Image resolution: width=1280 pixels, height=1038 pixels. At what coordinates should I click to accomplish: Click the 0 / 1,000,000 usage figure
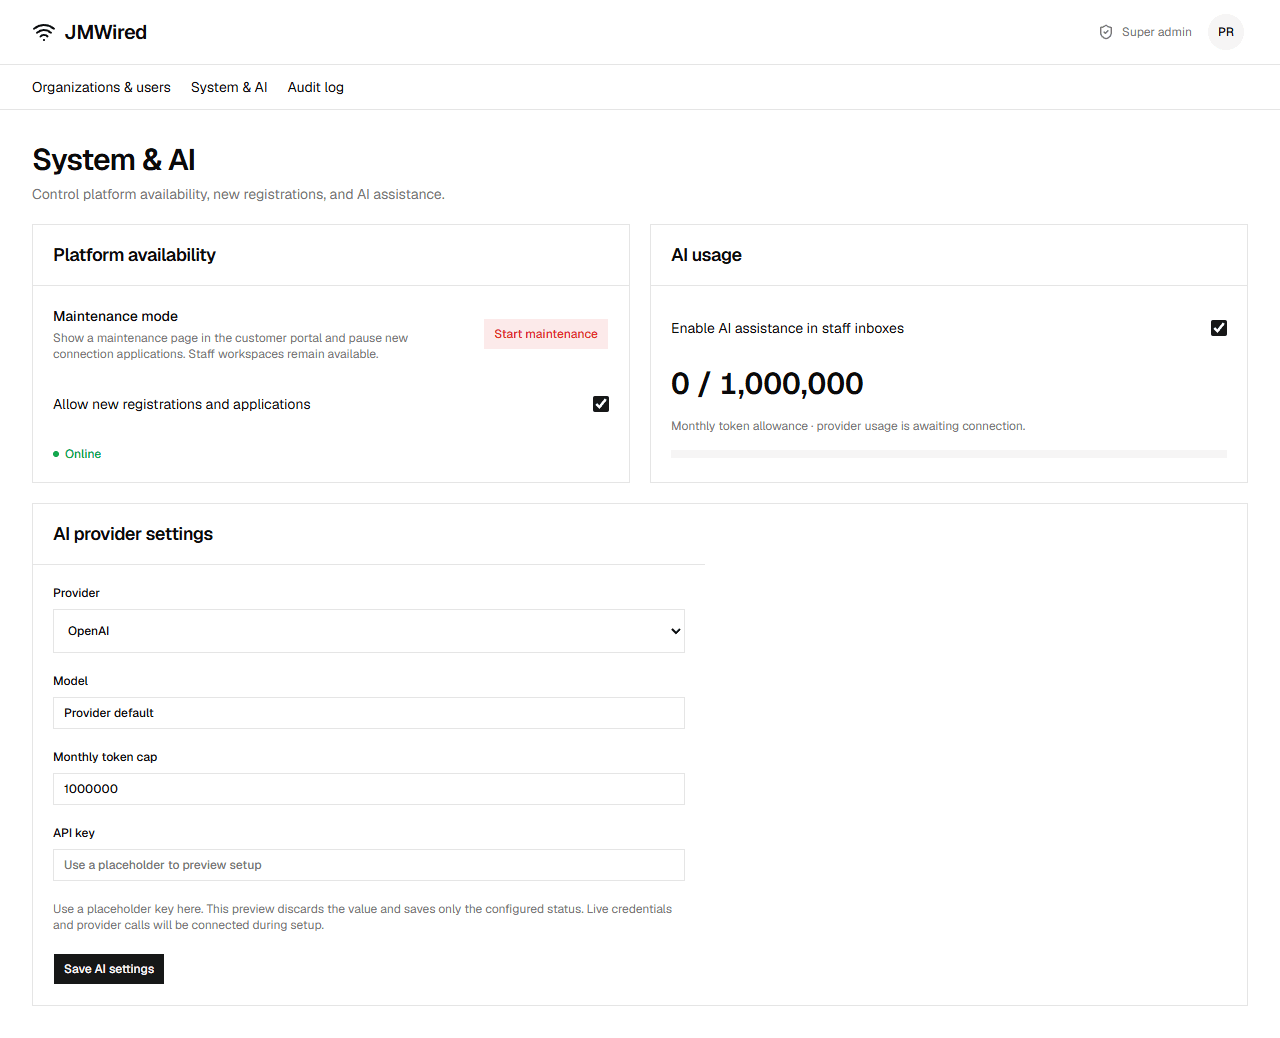pyautogui.click(x=767, y=383)
